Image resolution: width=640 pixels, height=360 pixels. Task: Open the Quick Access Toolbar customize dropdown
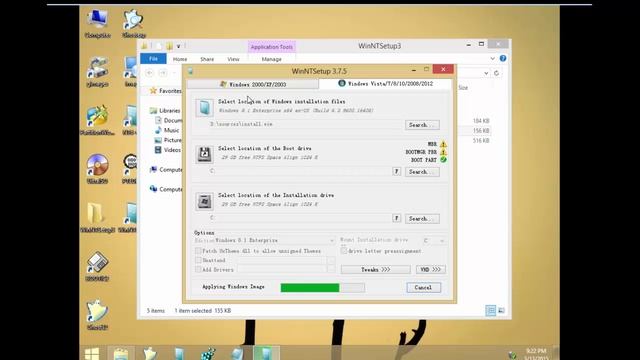click(179, 46)
